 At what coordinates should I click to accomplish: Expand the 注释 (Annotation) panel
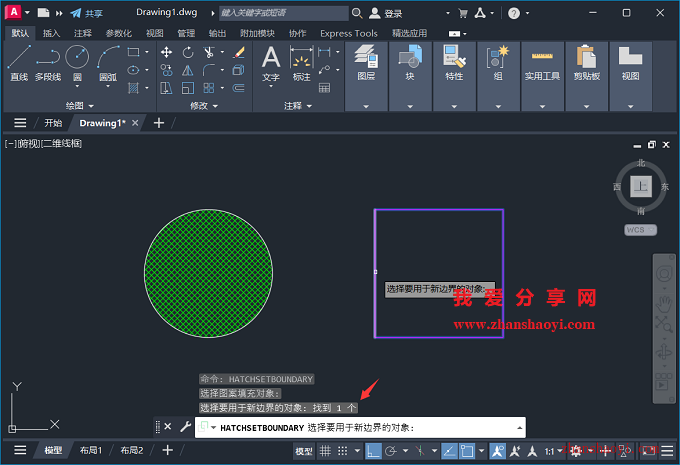(298, 105)
